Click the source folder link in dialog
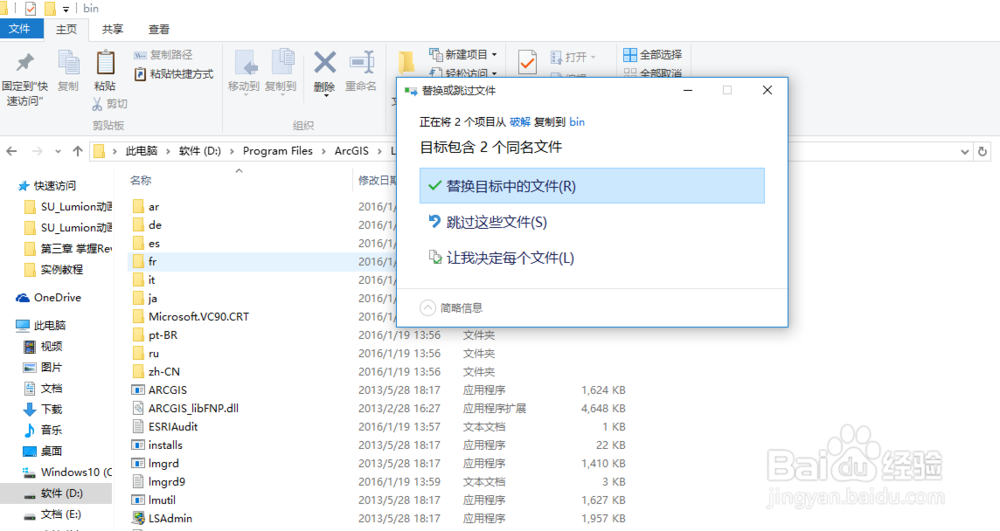 click(520, 122)
